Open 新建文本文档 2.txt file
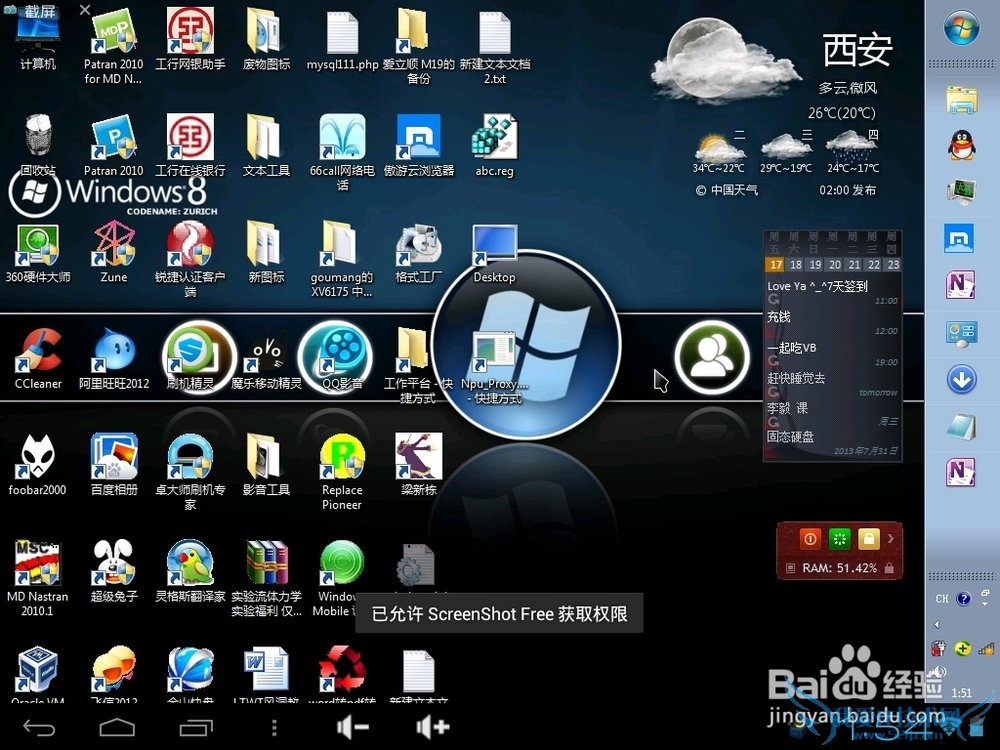Screen dimensions: 1000x750 (x=495, y=47)
